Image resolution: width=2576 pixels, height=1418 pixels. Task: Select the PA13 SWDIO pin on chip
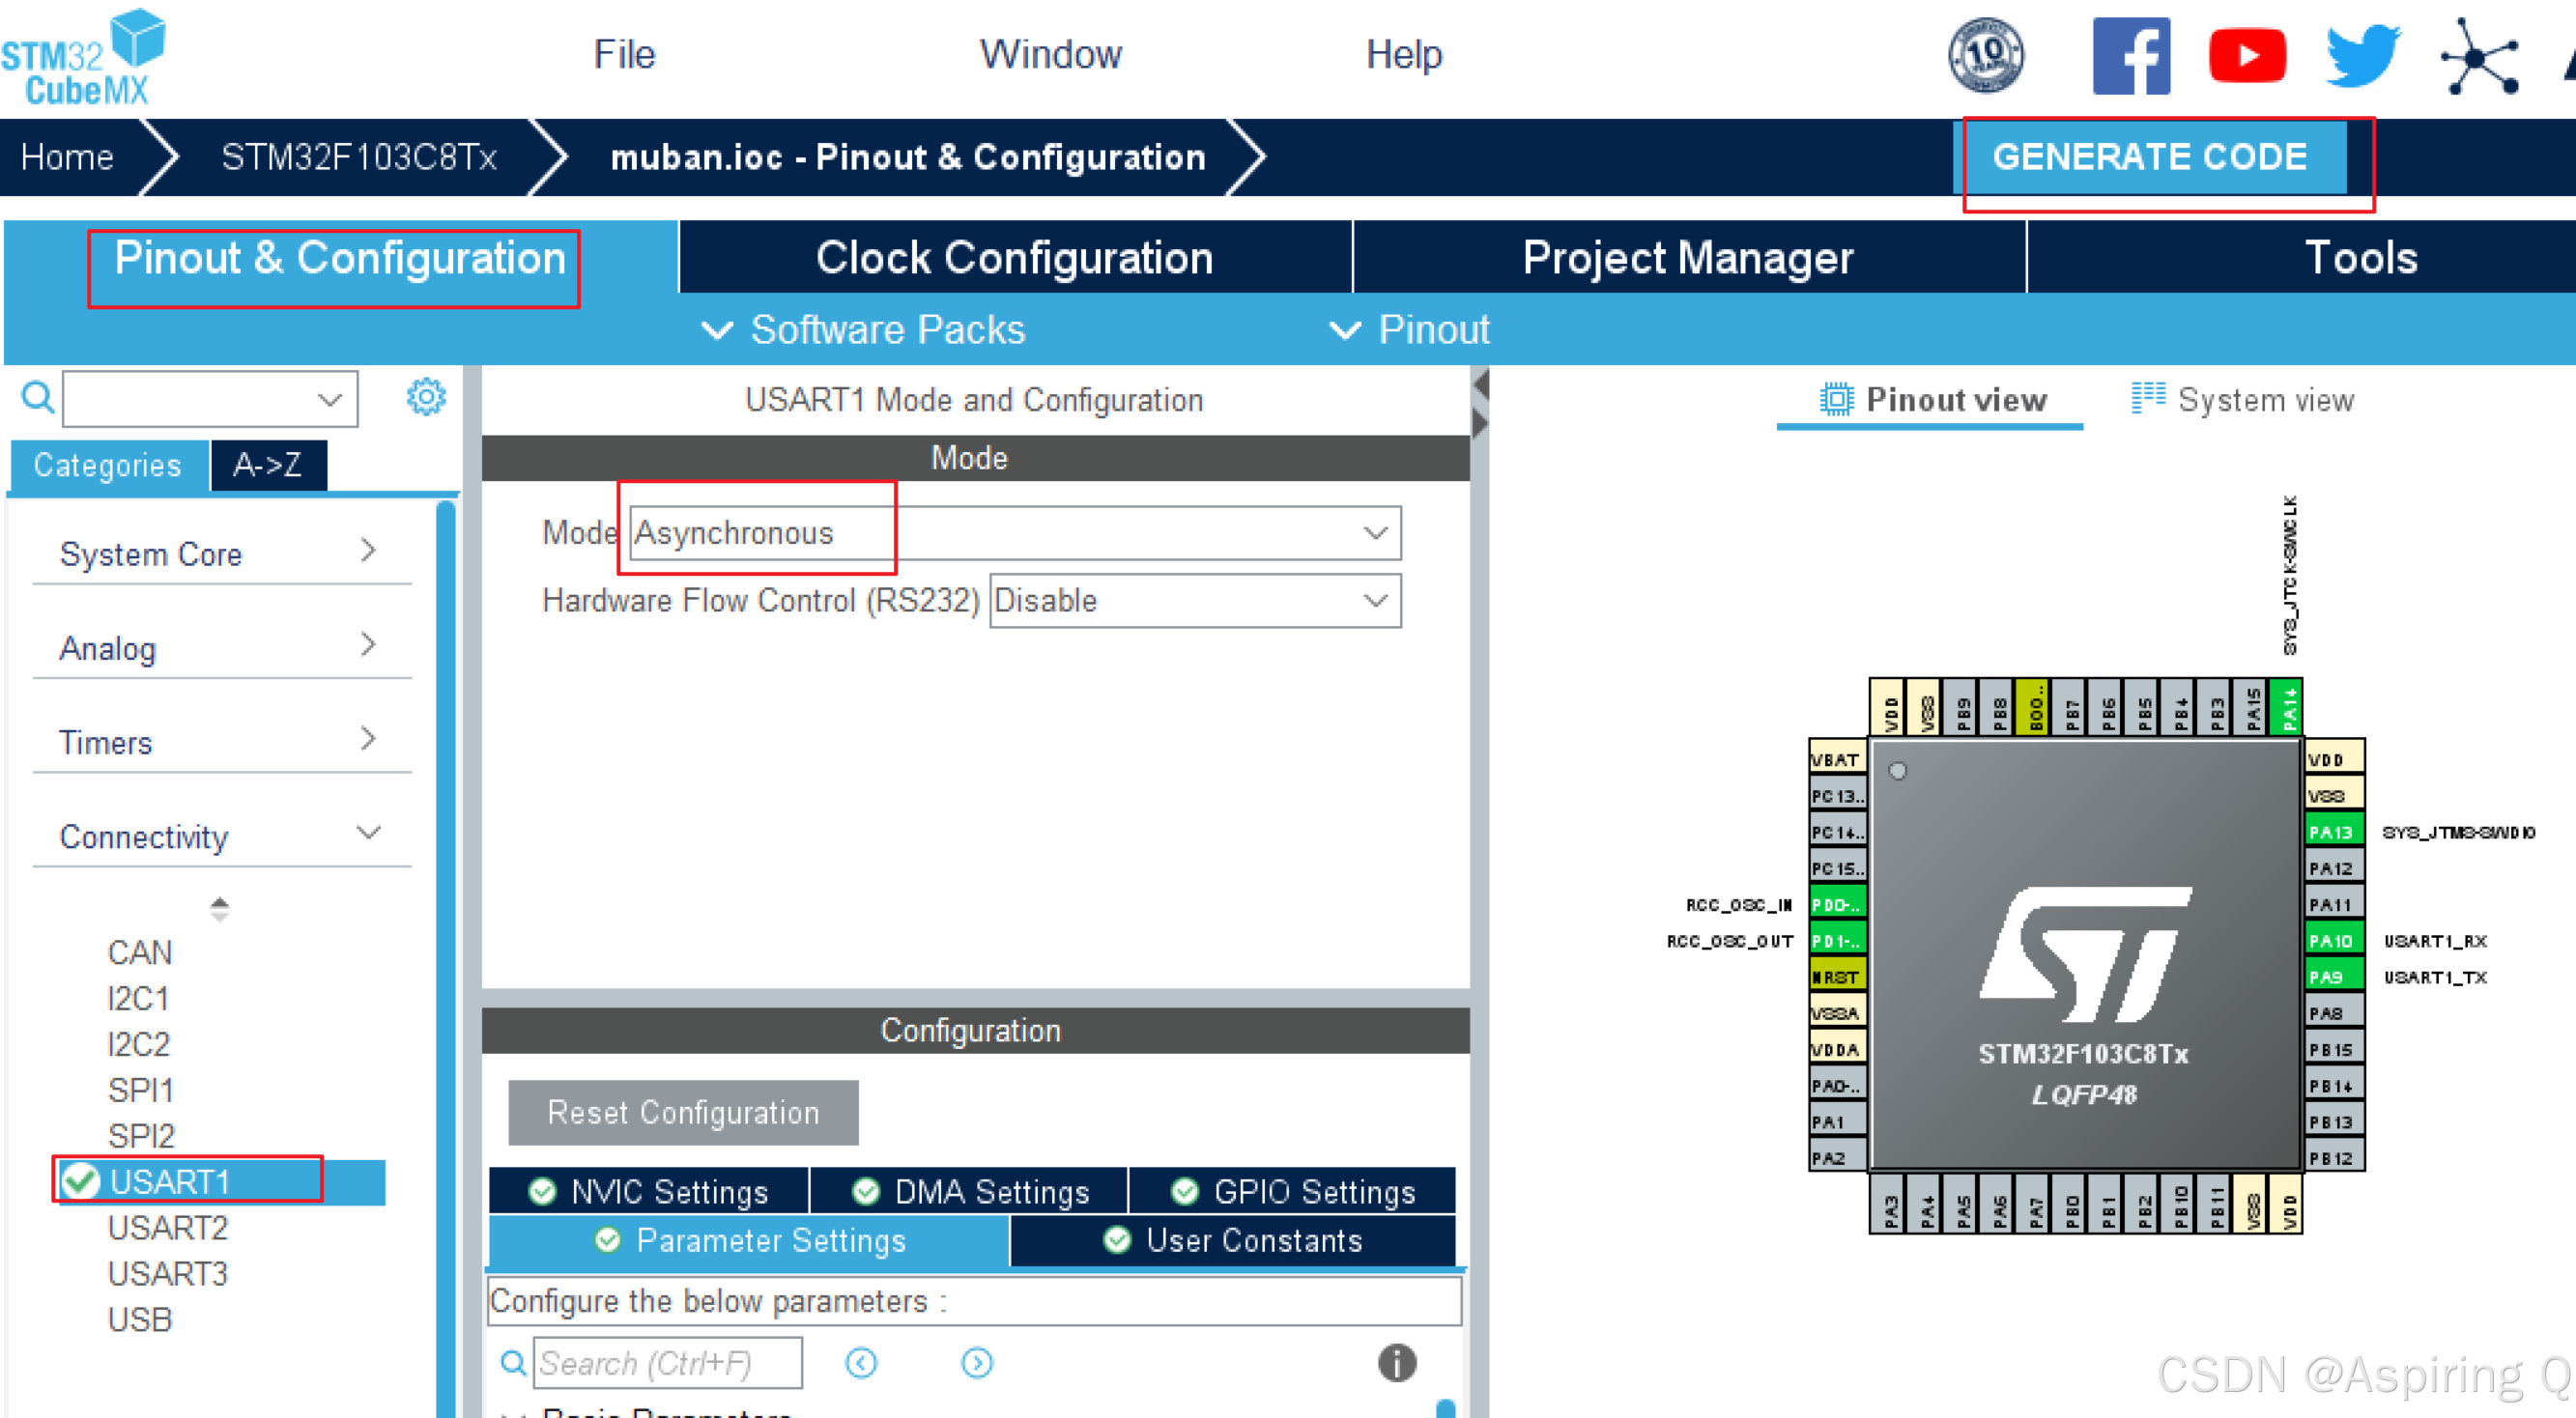point(2334,832)
